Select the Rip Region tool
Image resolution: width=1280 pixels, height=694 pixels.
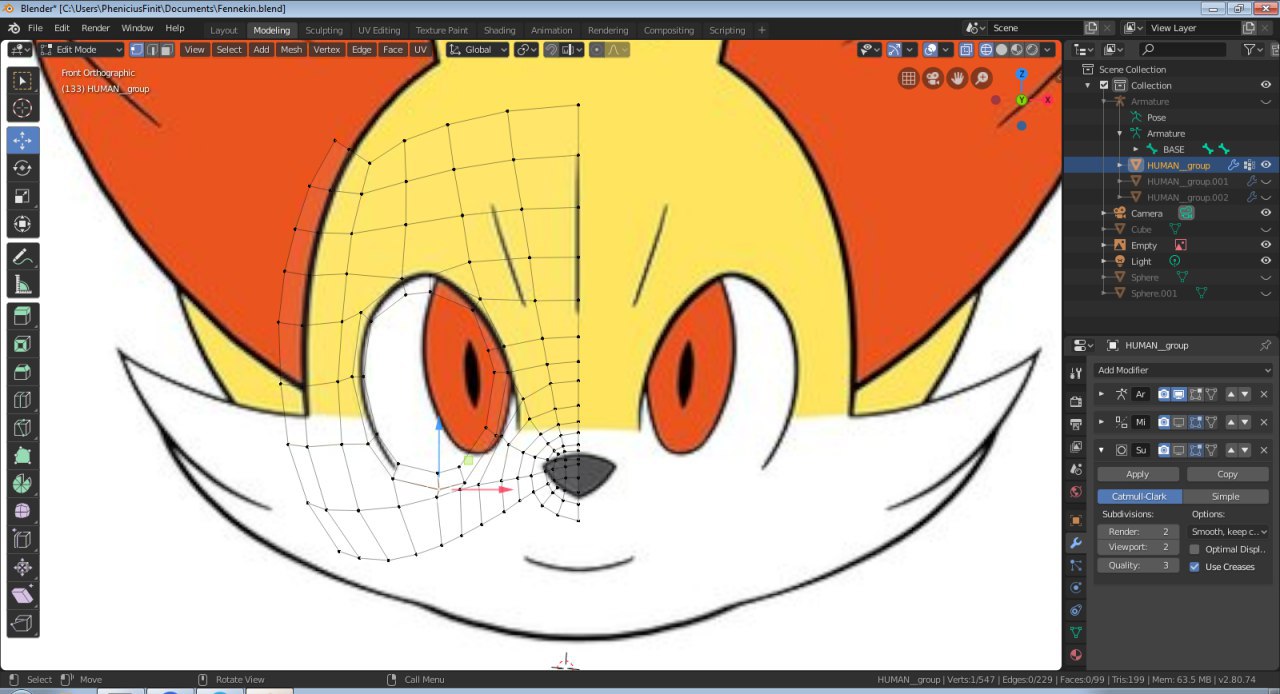point(23,624)
